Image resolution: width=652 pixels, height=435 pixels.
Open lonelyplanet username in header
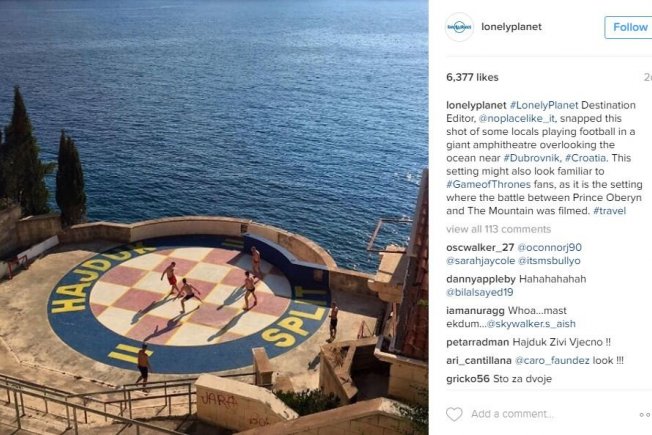click(x=511, y=27)
